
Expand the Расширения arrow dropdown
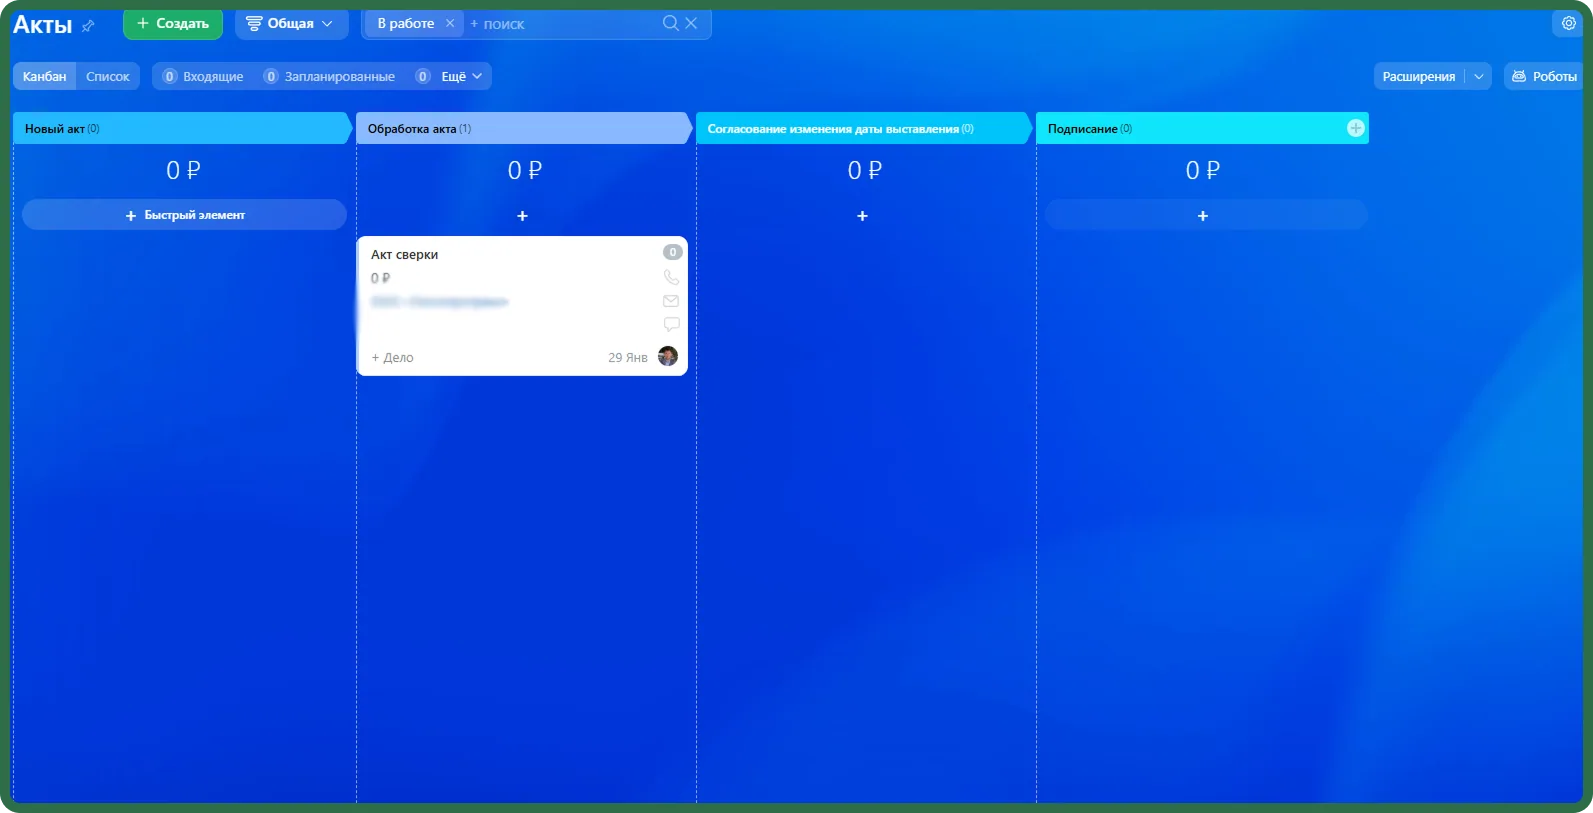pyautogui.click(x=1479, y=76)
